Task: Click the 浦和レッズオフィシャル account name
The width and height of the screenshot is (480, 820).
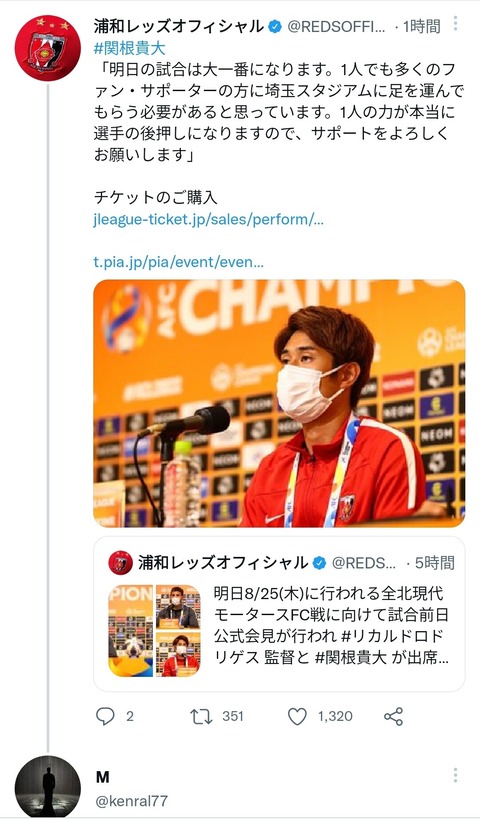Action: 179,26
